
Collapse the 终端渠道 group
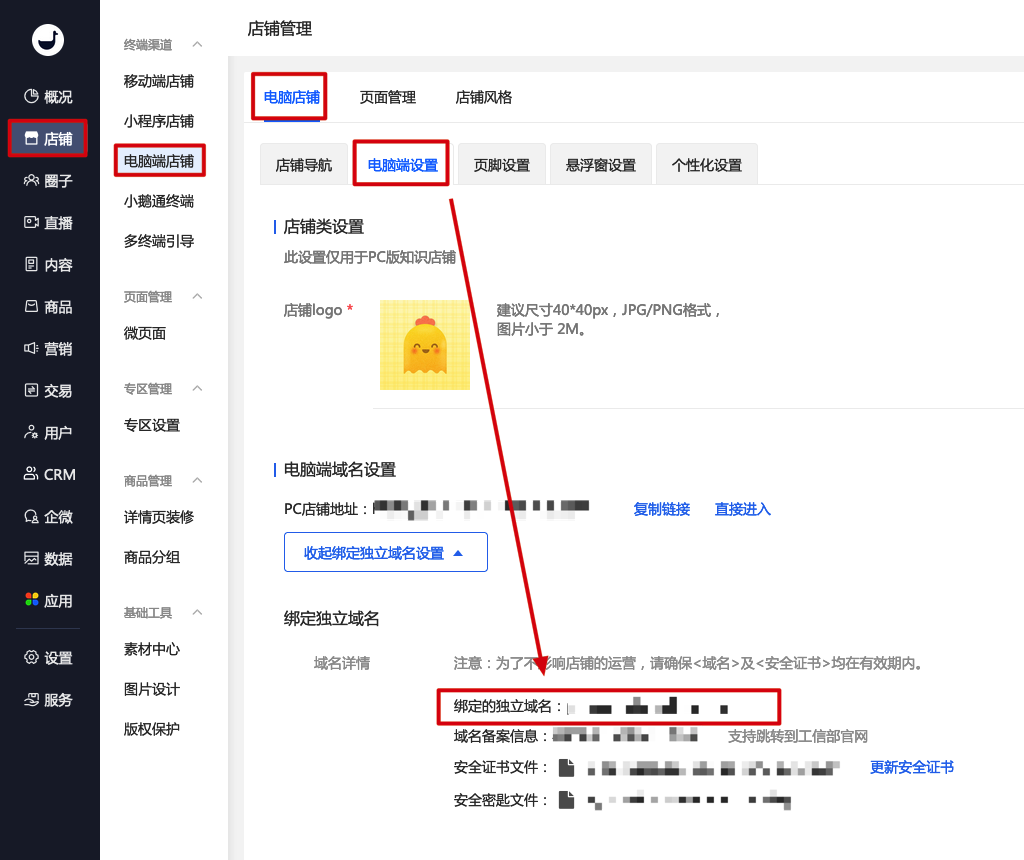pos(197,44)
